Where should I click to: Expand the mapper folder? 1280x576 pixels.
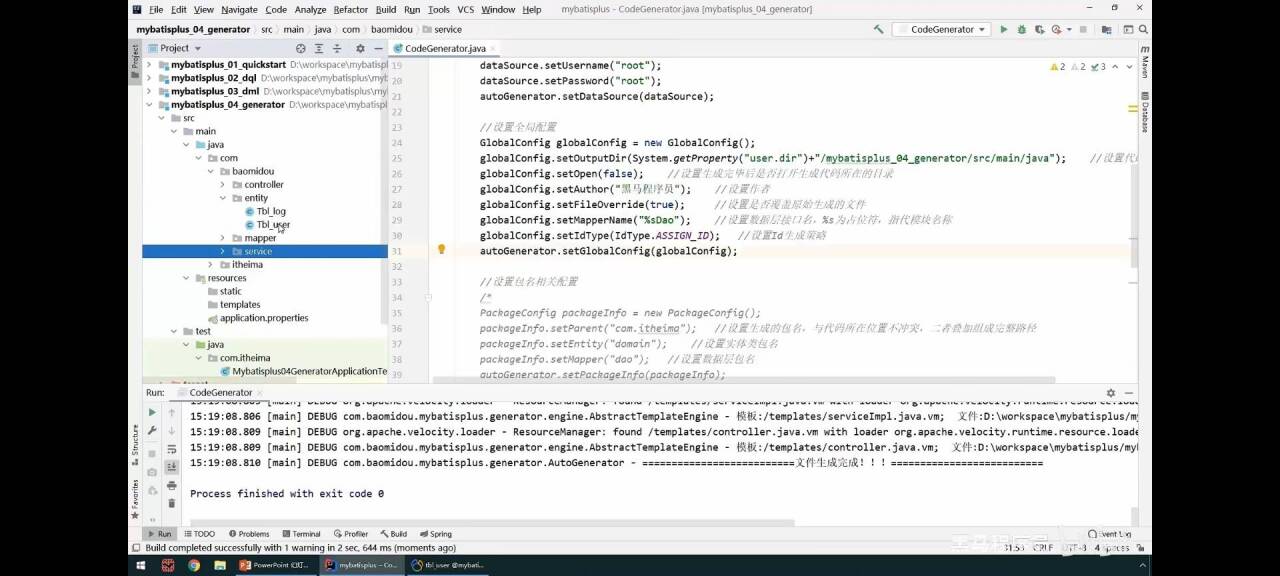pos(223,238)
